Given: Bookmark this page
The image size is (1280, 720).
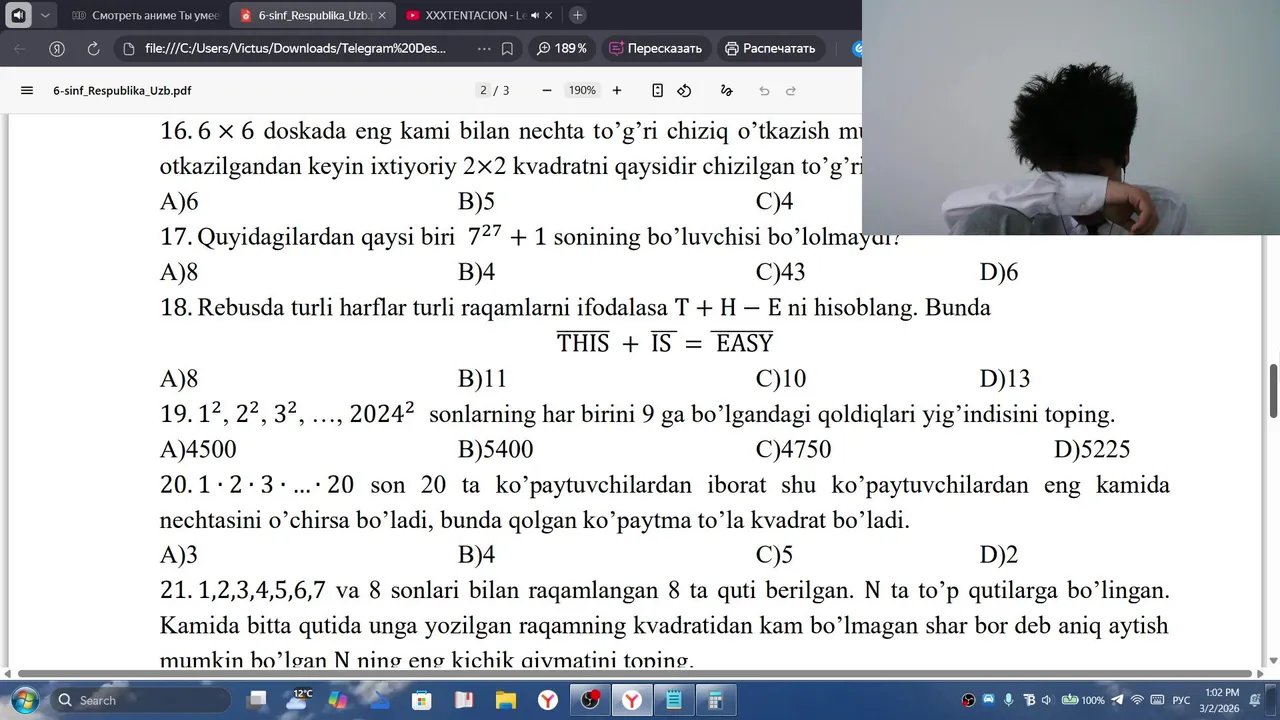Looking at the screenshot, I should (507, 48).
